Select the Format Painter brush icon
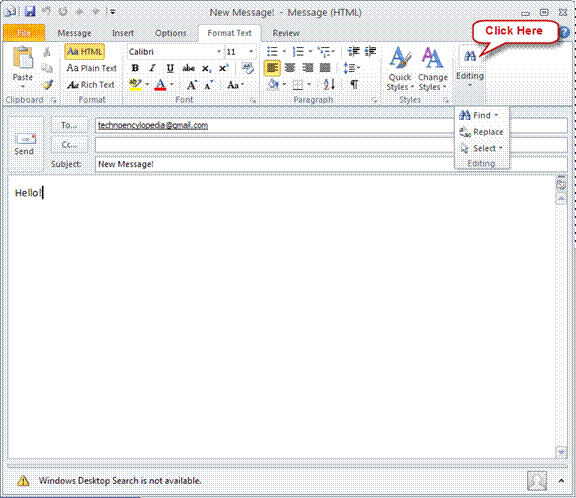Screen dimensions: 576x498 [47, 85]
